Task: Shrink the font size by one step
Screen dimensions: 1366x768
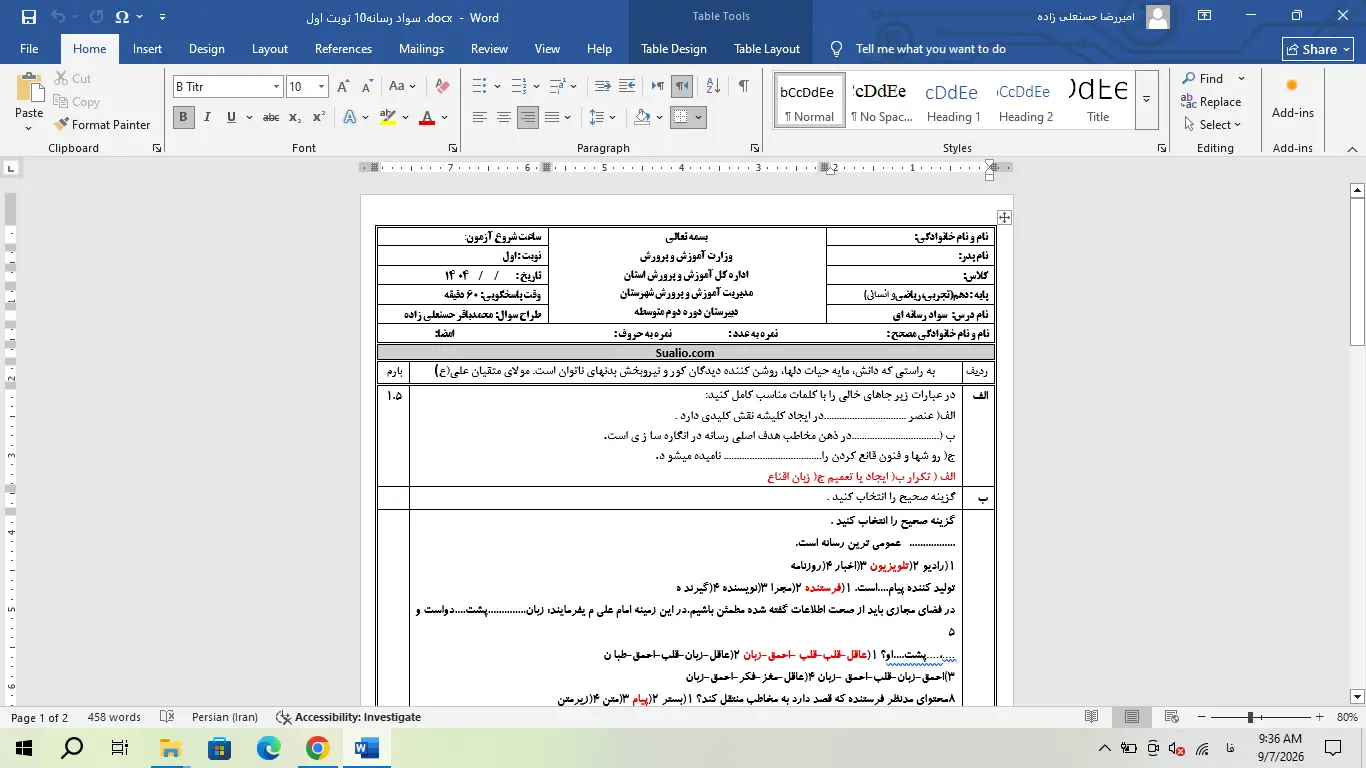Action: 367,87
